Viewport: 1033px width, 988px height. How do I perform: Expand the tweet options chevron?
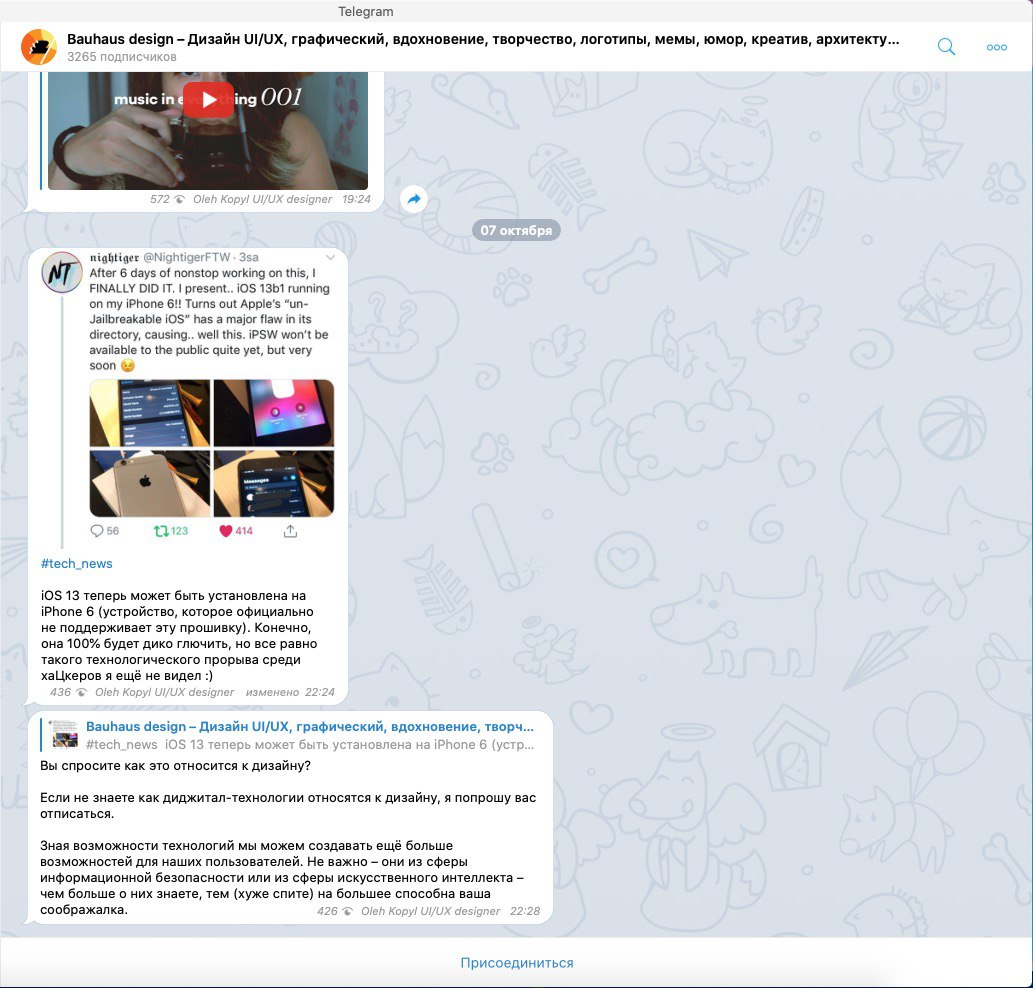click(330, 257)
